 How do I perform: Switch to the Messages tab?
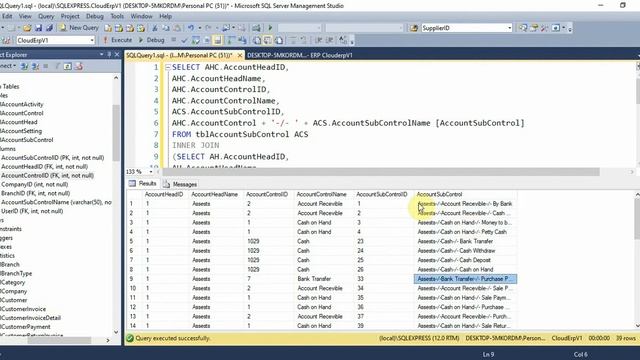(180, 184)
